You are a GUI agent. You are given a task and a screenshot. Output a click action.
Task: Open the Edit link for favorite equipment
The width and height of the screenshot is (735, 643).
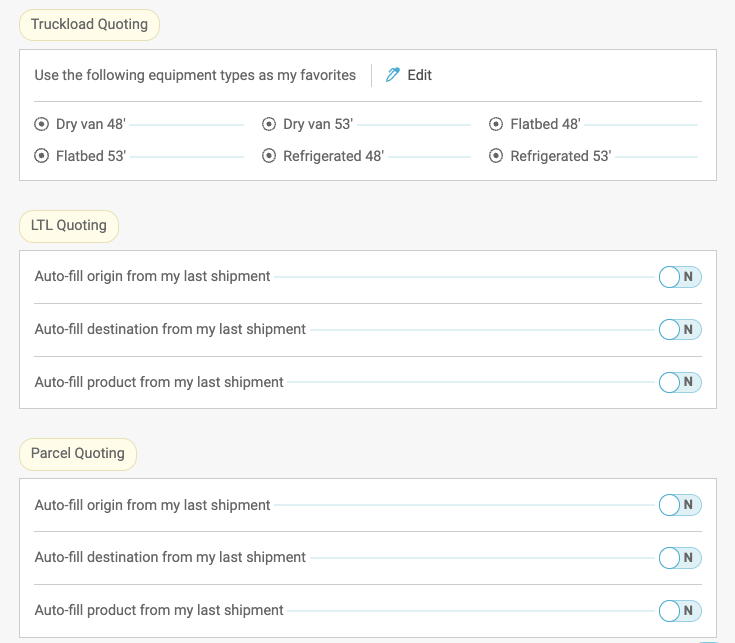coord(419,75)
